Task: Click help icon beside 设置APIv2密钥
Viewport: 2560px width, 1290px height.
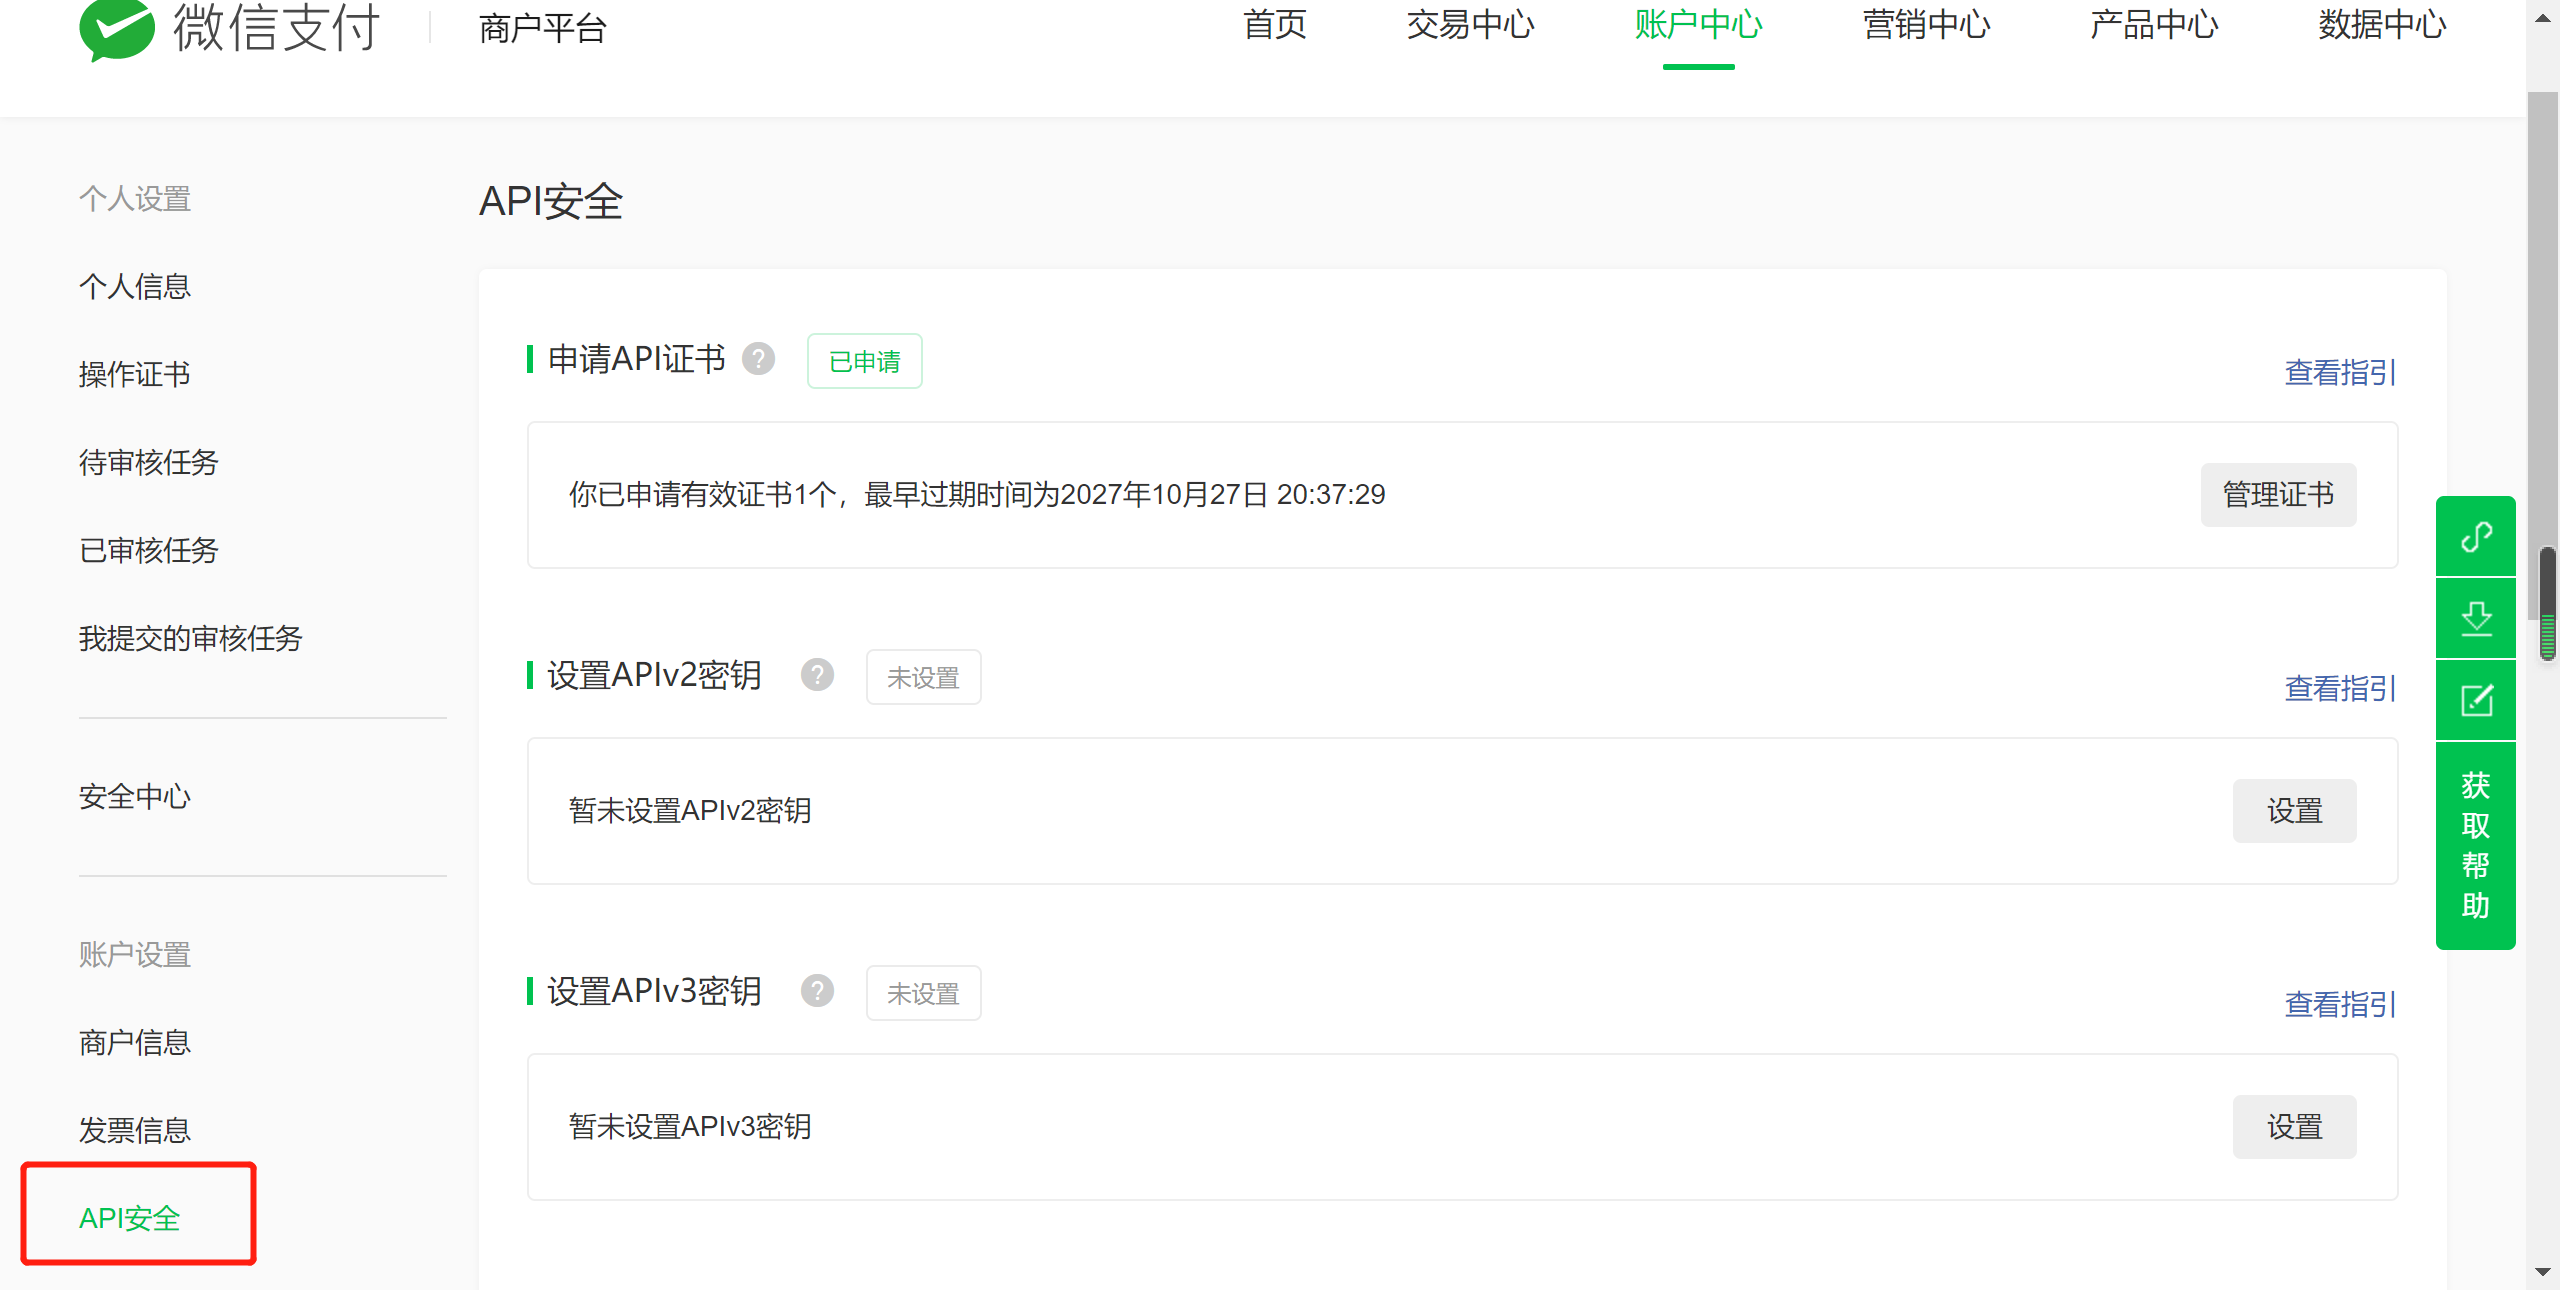Action: pyautogui.click(x=817, y=675)
